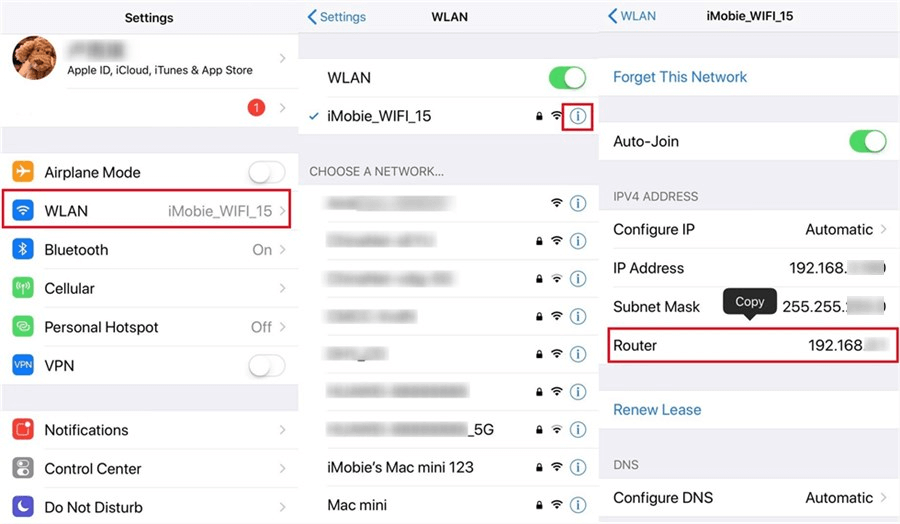The height and width of the screenshot is (524, 900).
Task: Open the WLAN iMobie_WIFI_15 settings row
Action: click(x=146, y=210)
